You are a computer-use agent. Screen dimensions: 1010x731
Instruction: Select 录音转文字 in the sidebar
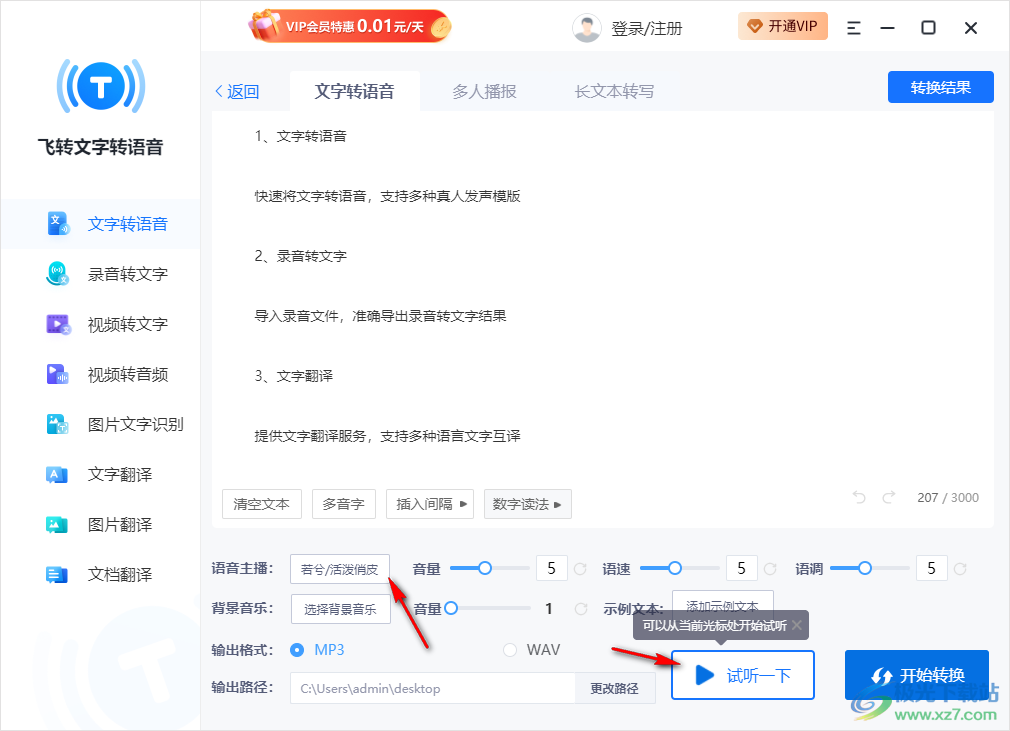[x=100, y=274]
